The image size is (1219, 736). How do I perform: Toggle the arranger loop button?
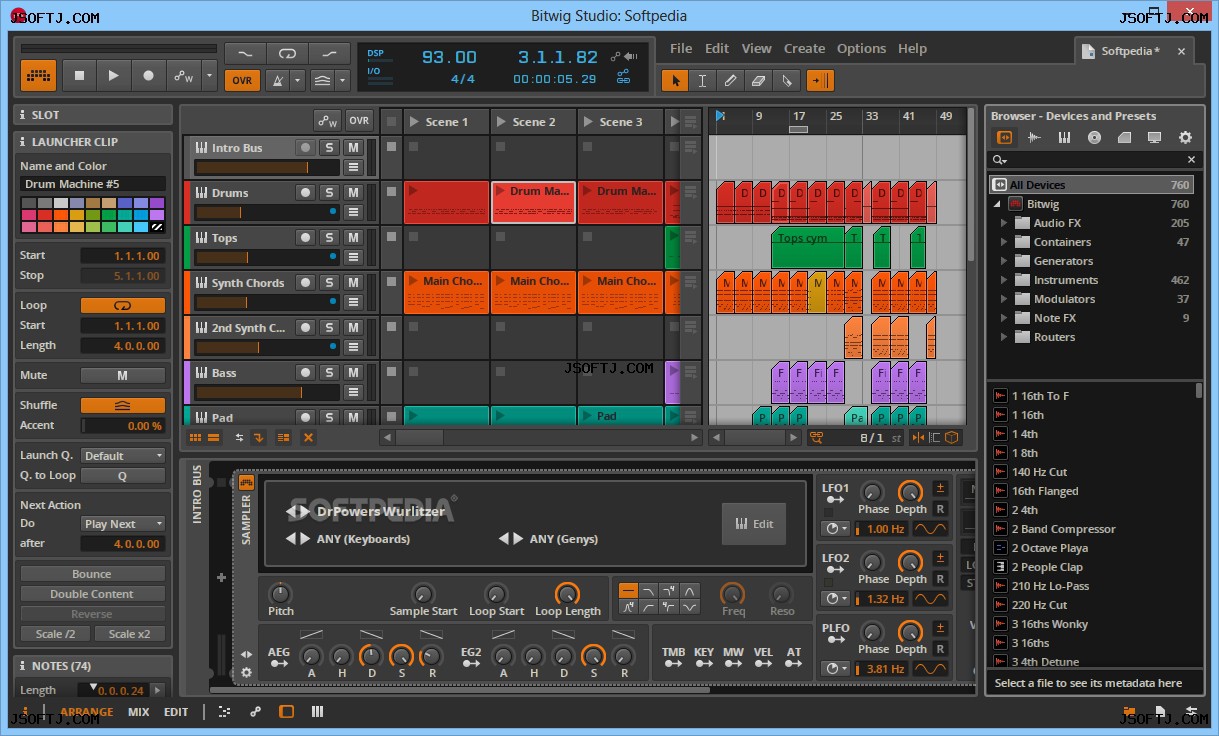click(x=287, y=53)
